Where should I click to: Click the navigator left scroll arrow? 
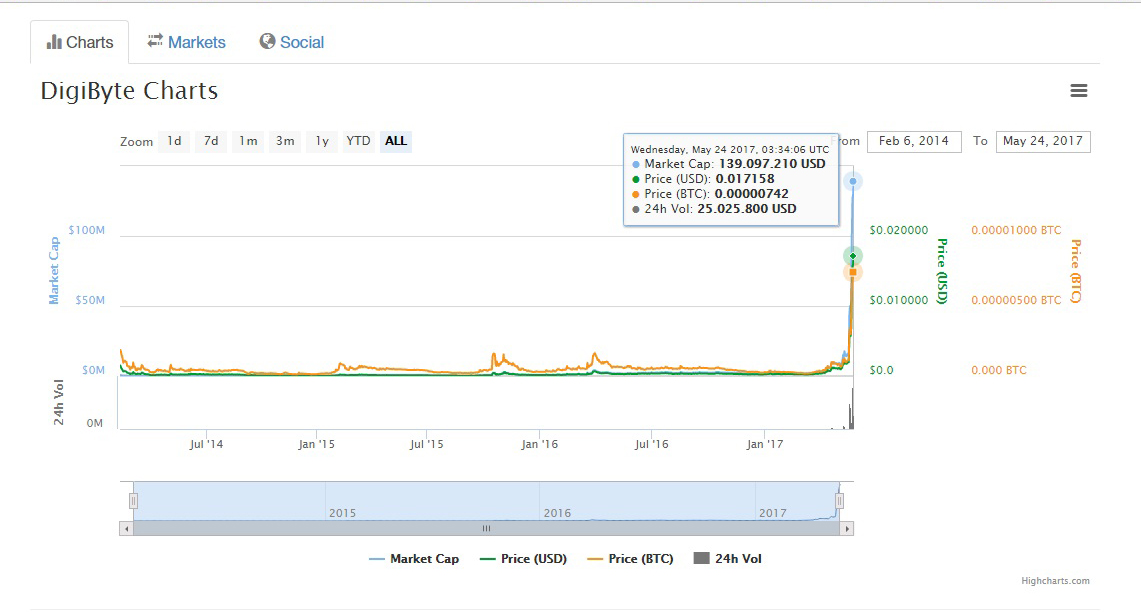tap(127, 529)
